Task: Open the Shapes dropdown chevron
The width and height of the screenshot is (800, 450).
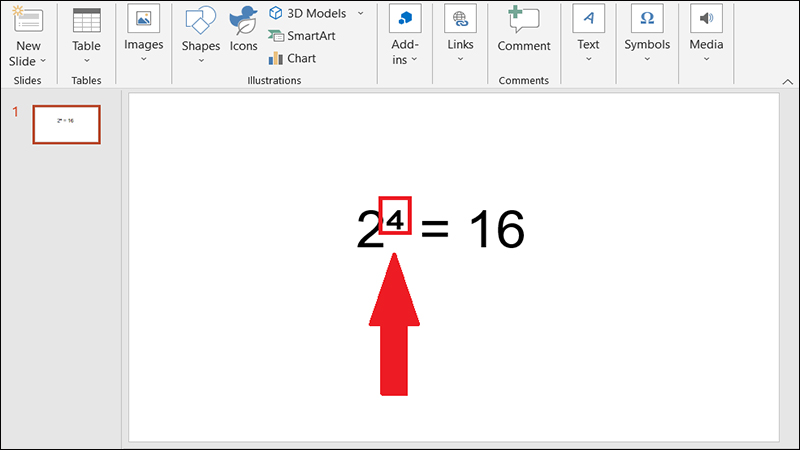Action: (201, 61)
